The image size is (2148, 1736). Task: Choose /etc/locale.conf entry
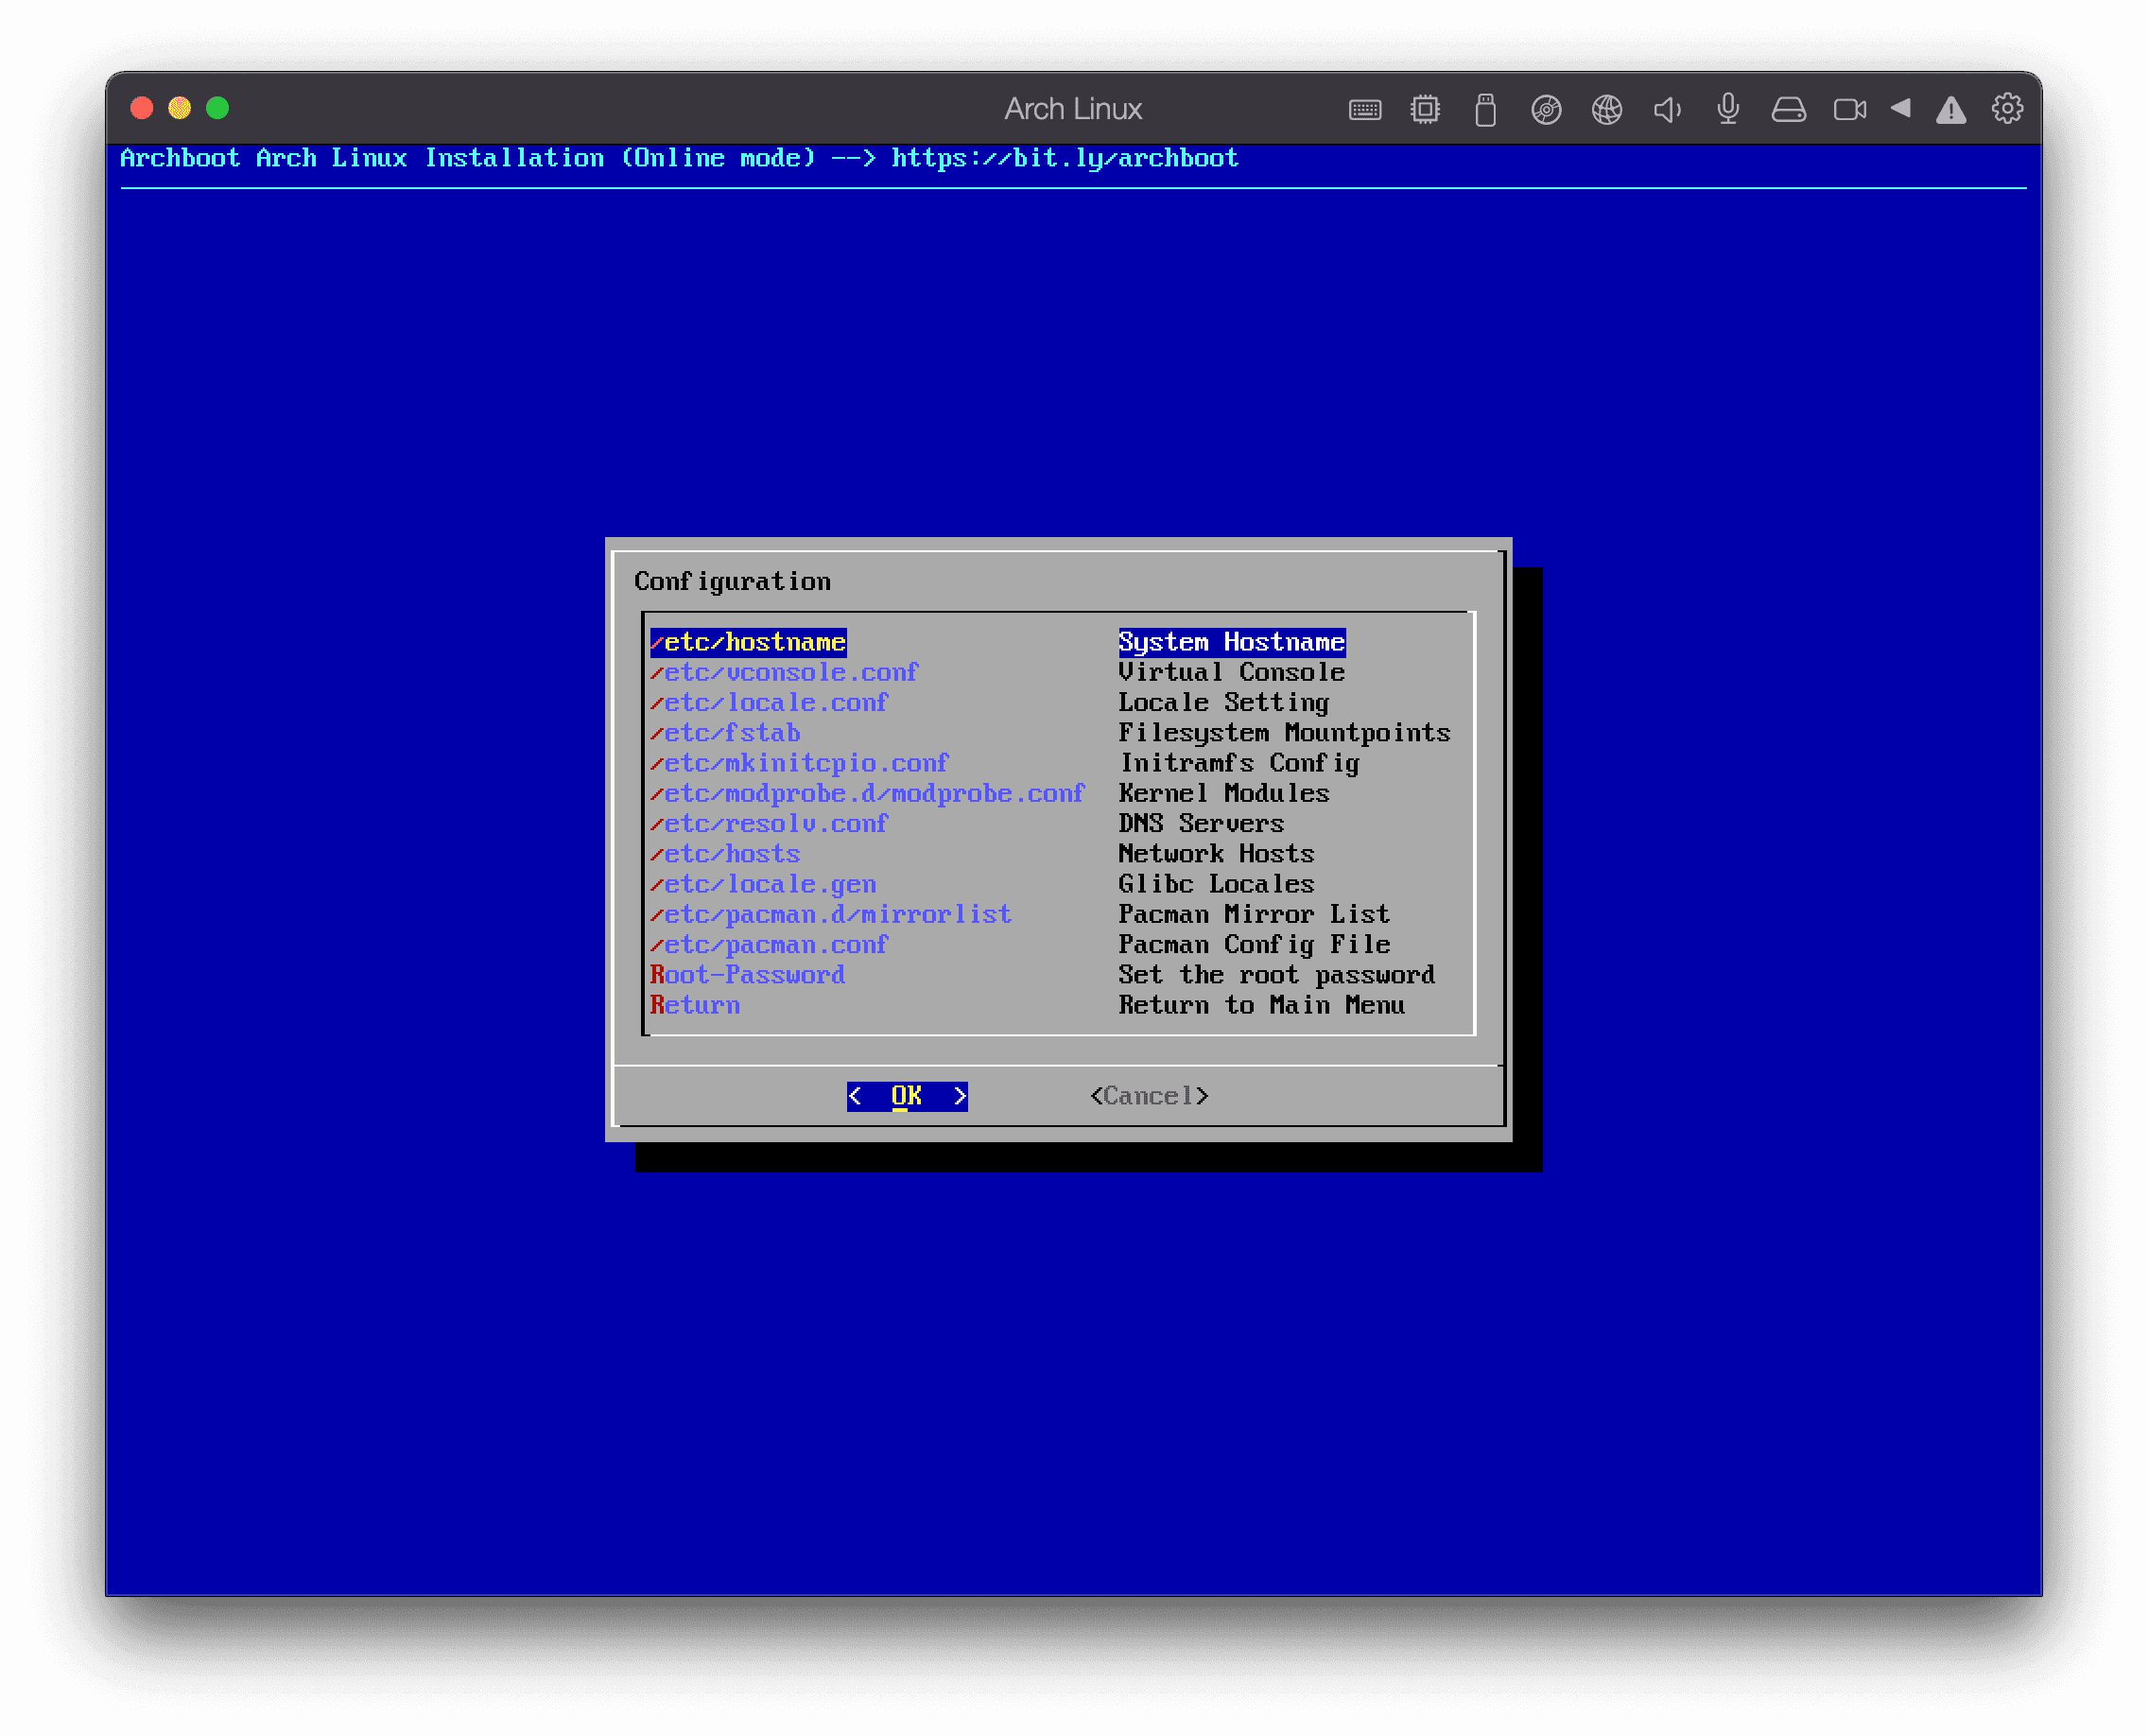tap(769, 702)
